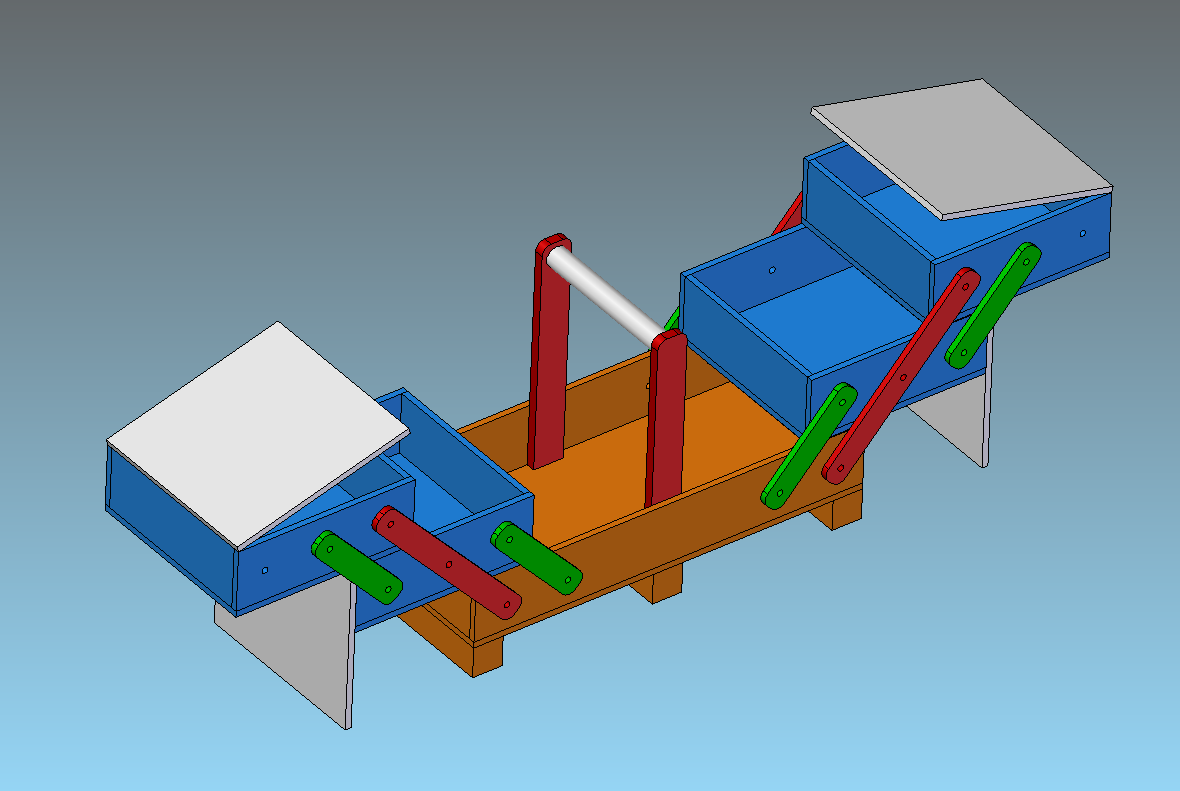
Task: Pick the upper-right green link arm
Action: coord(994,303)
